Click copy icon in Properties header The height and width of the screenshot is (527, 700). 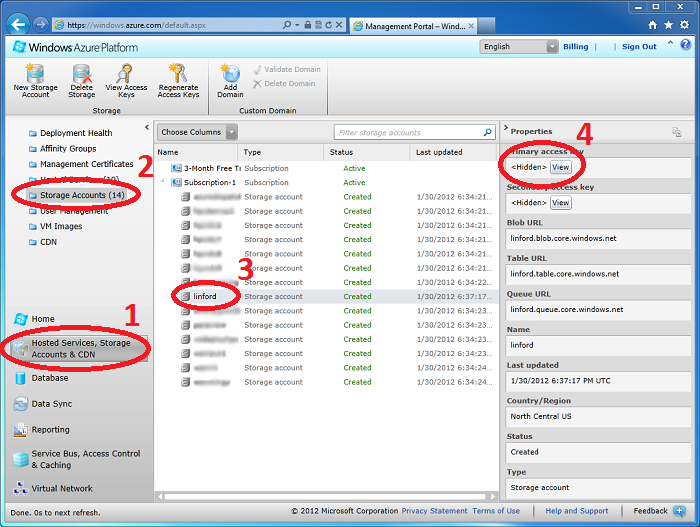pyautogui.click(x=677, y=132)
